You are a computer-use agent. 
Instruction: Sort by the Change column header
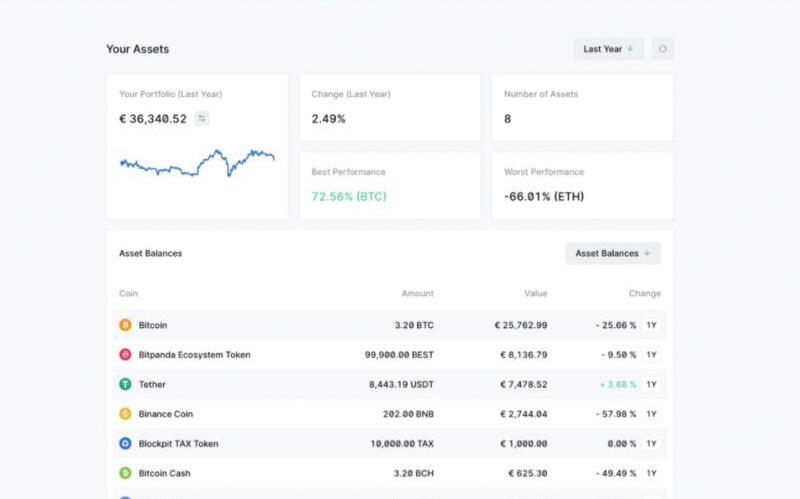click(x=644, y=294)
